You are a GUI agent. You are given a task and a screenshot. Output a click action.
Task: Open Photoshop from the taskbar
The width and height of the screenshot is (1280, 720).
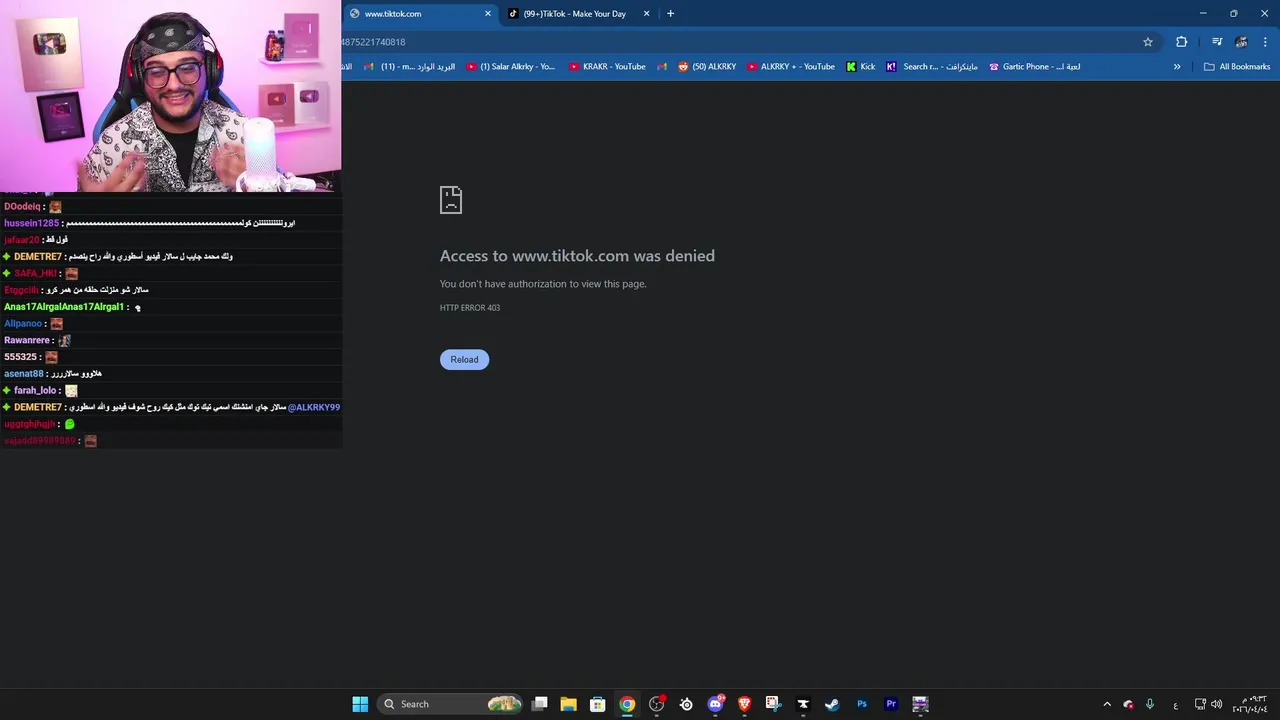[861, 704]
